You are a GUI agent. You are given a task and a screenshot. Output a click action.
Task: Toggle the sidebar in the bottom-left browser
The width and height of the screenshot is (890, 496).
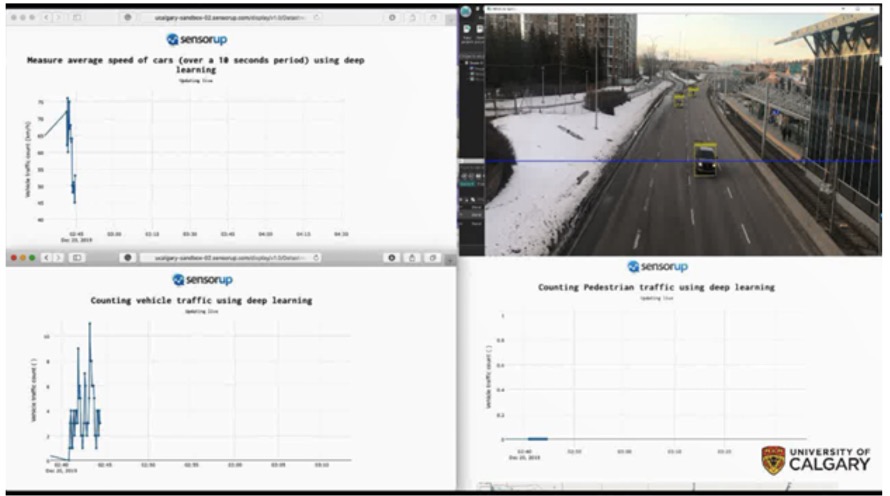[x=77, y=257]
